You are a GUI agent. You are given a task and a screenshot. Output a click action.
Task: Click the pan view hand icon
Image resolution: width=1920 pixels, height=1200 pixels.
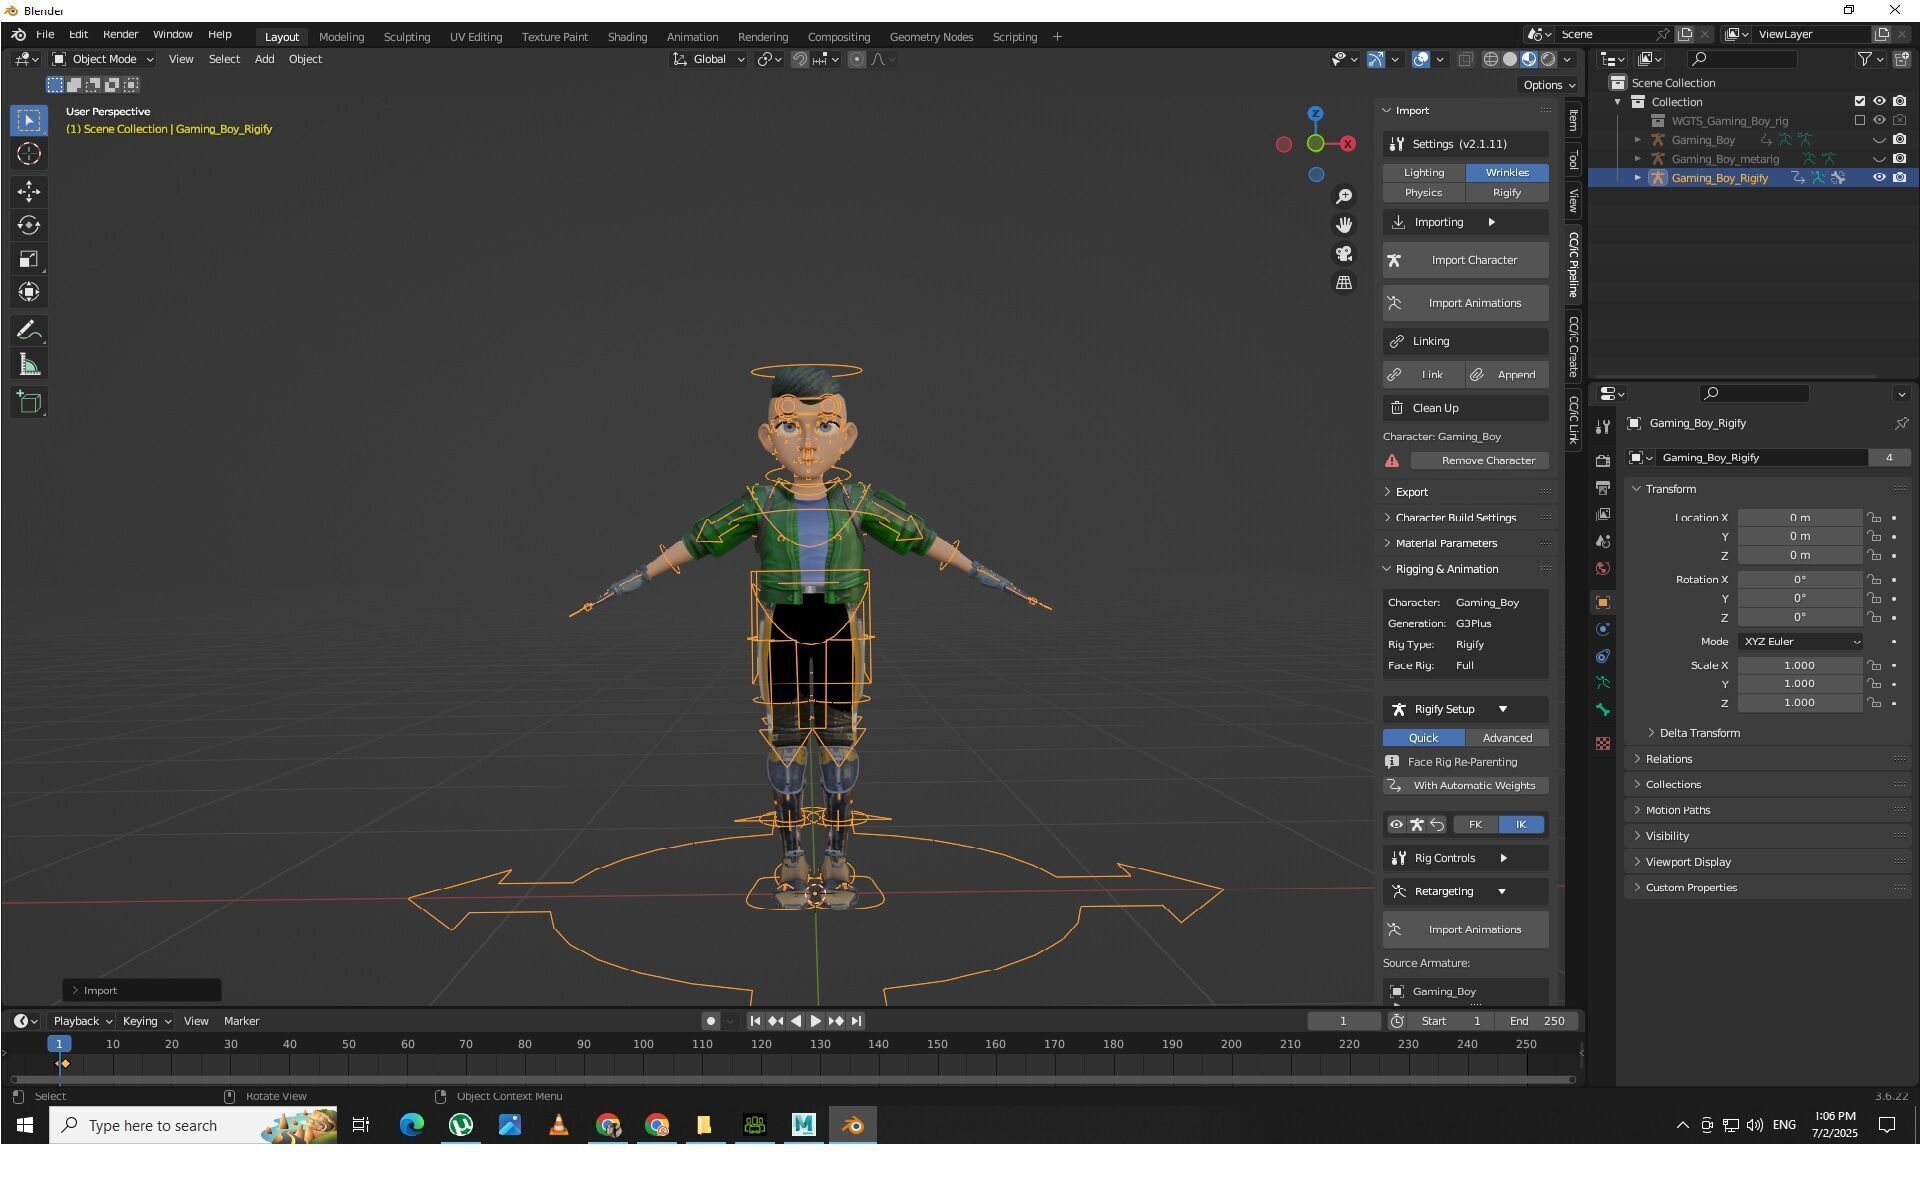1344,225
